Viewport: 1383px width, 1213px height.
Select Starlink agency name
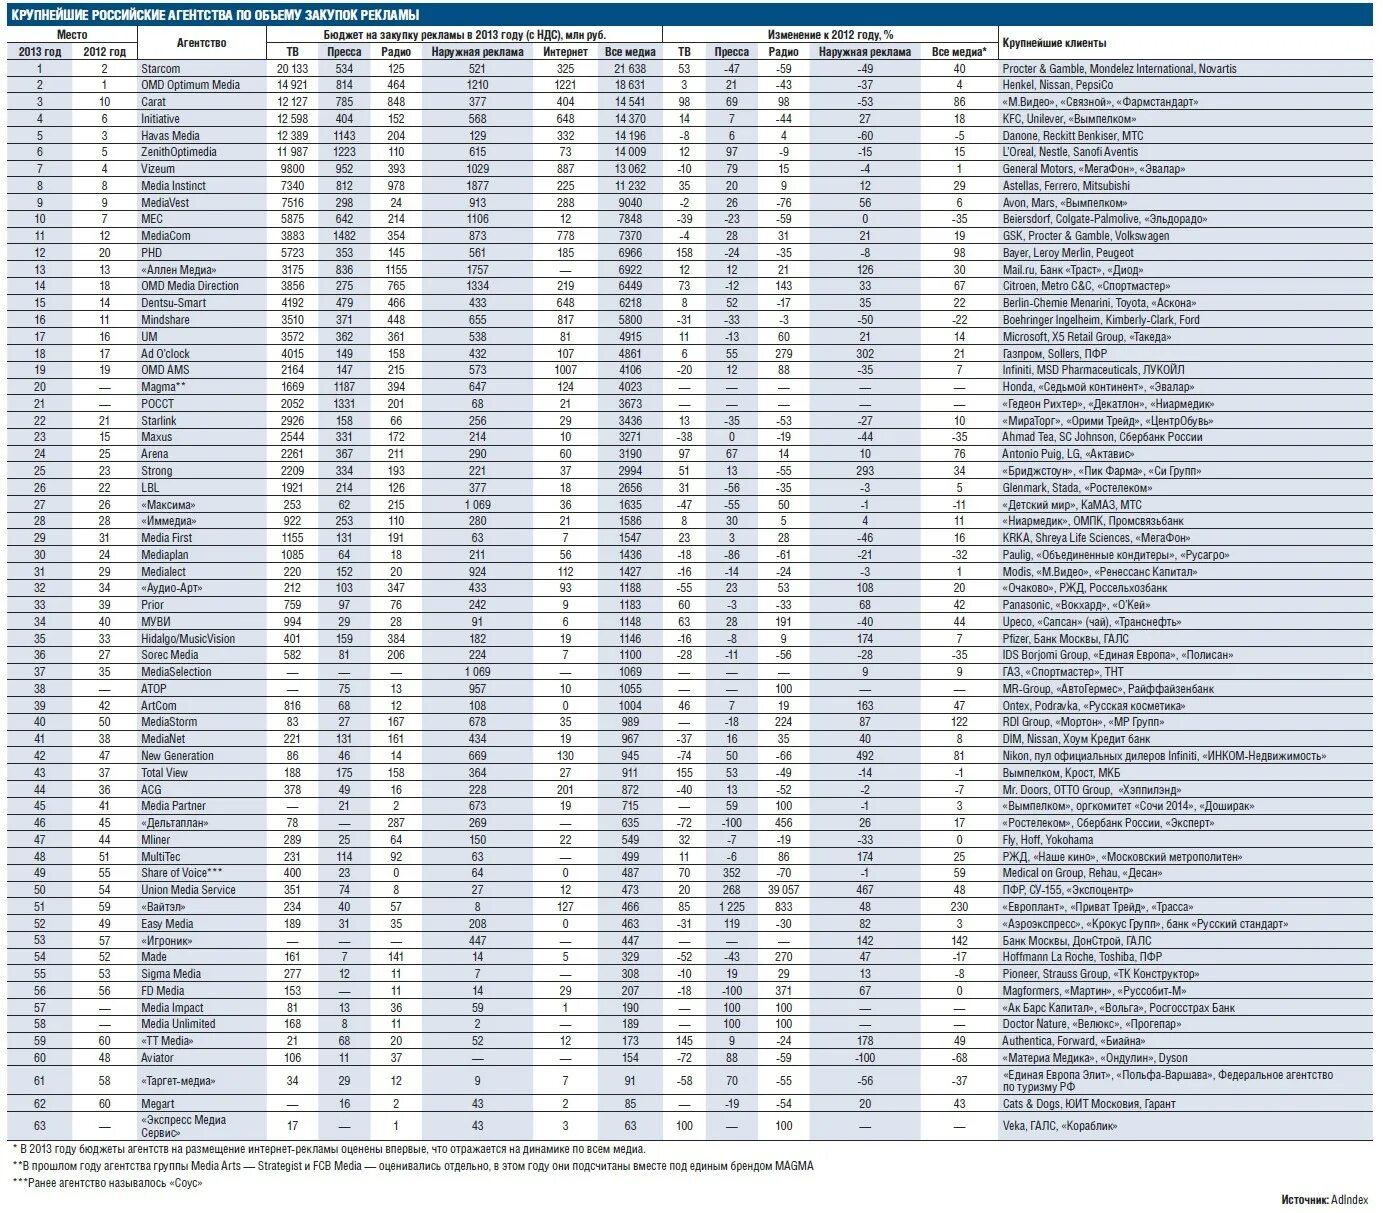159,421
